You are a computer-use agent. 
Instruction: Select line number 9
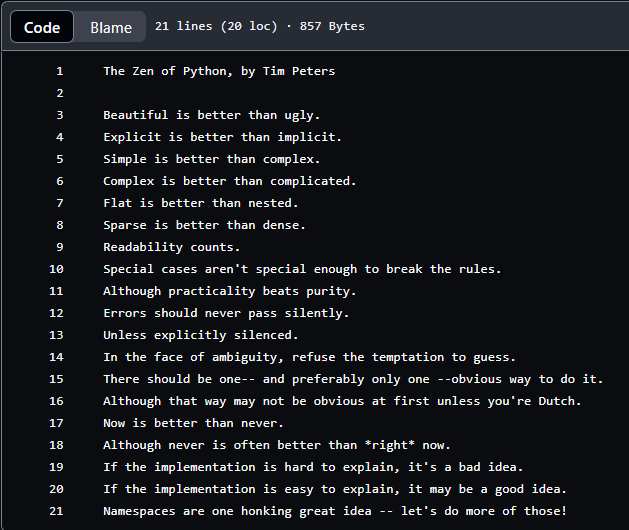[59, 247]
